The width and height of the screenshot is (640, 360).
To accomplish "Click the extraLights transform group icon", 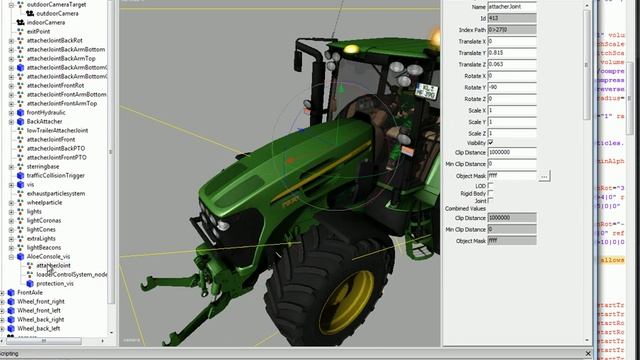I will pos(20,238).
